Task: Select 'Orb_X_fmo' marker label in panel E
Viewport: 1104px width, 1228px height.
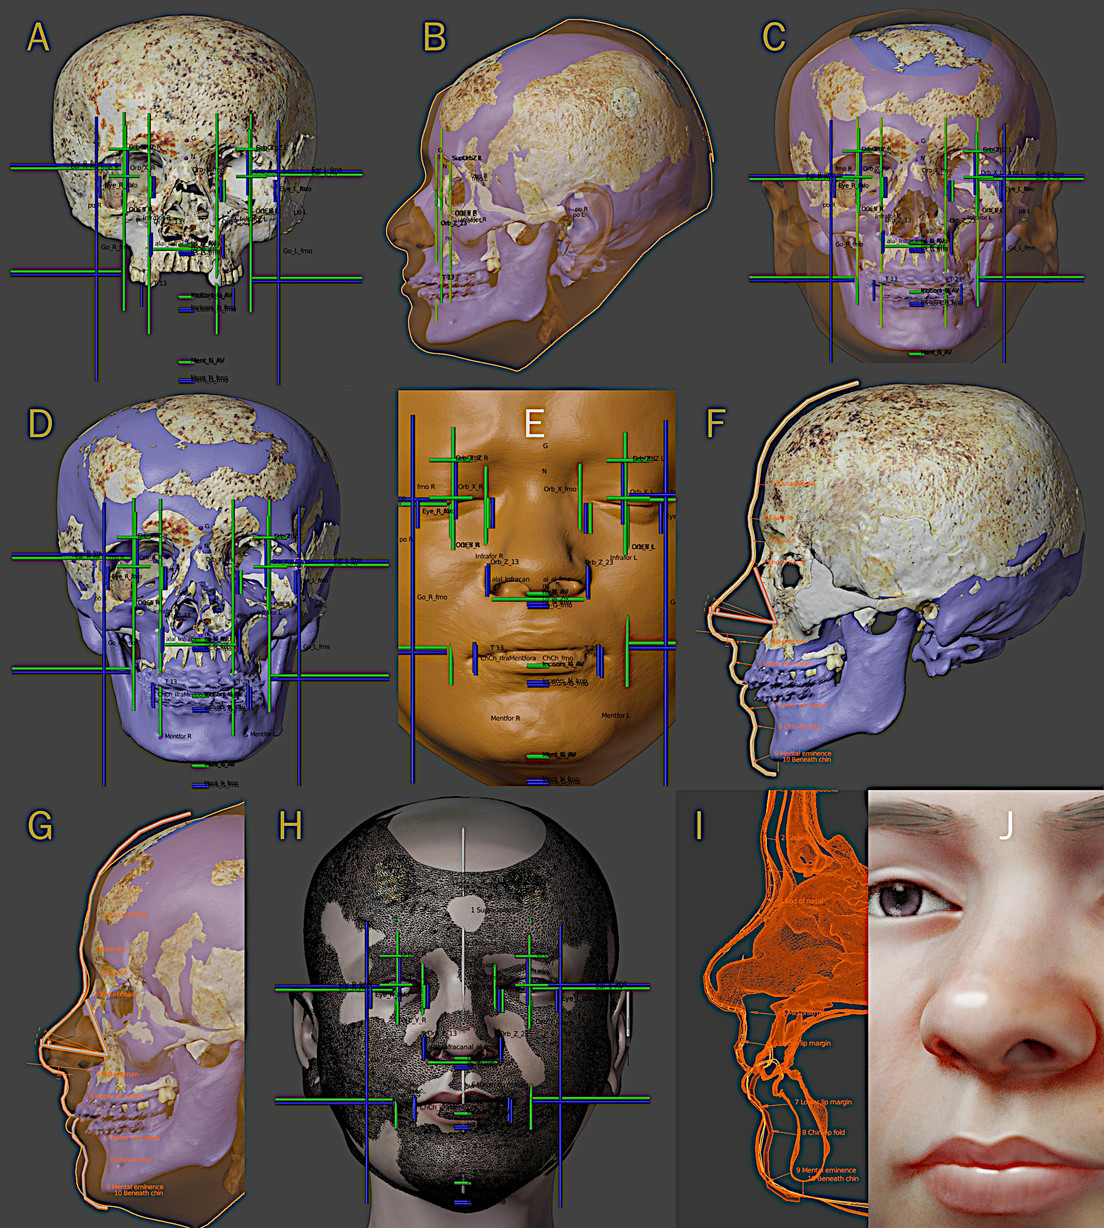Action: click(x=560, y=489)
